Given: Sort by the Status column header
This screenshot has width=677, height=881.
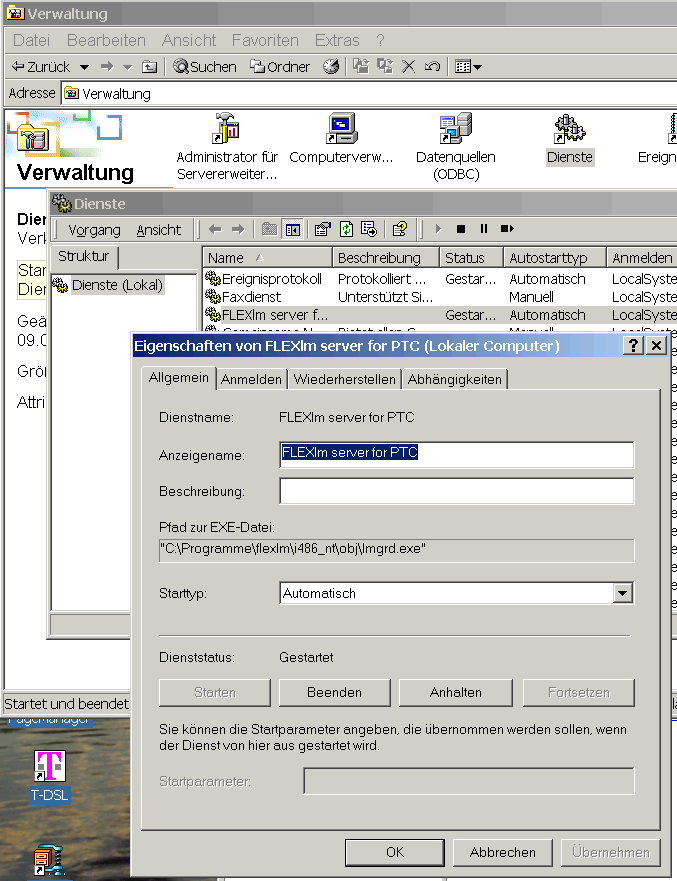Looking at the screenshot, I should (471, 258).
